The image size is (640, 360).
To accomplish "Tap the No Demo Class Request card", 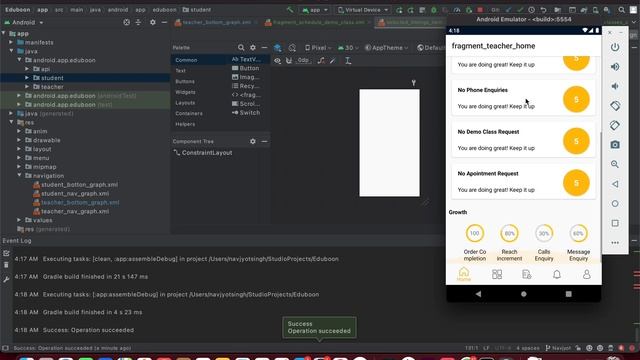I will click(x=523, y=140).
